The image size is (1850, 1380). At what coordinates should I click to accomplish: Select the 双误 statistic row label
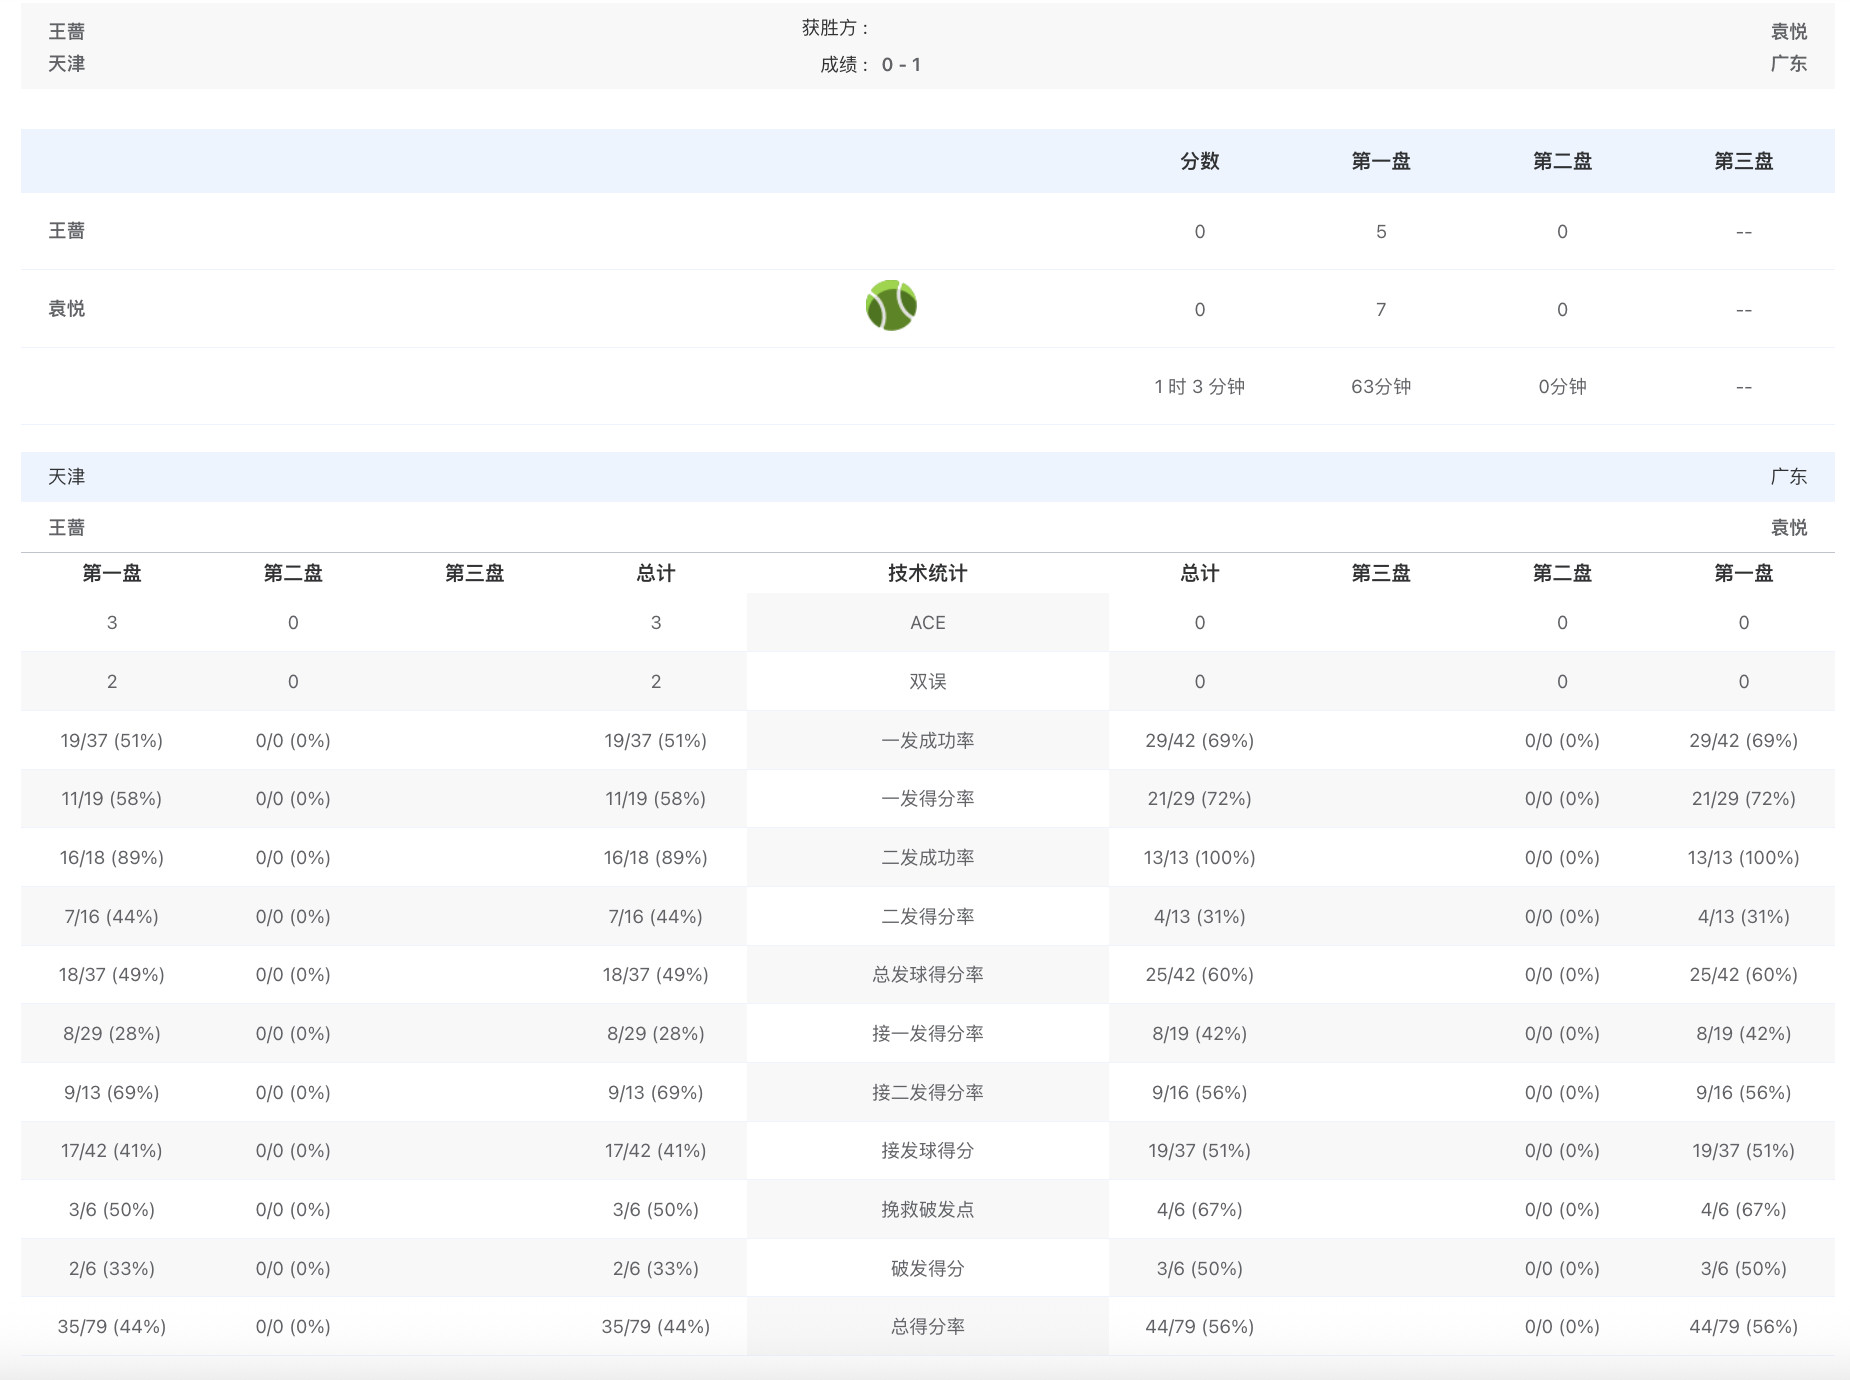927,682
